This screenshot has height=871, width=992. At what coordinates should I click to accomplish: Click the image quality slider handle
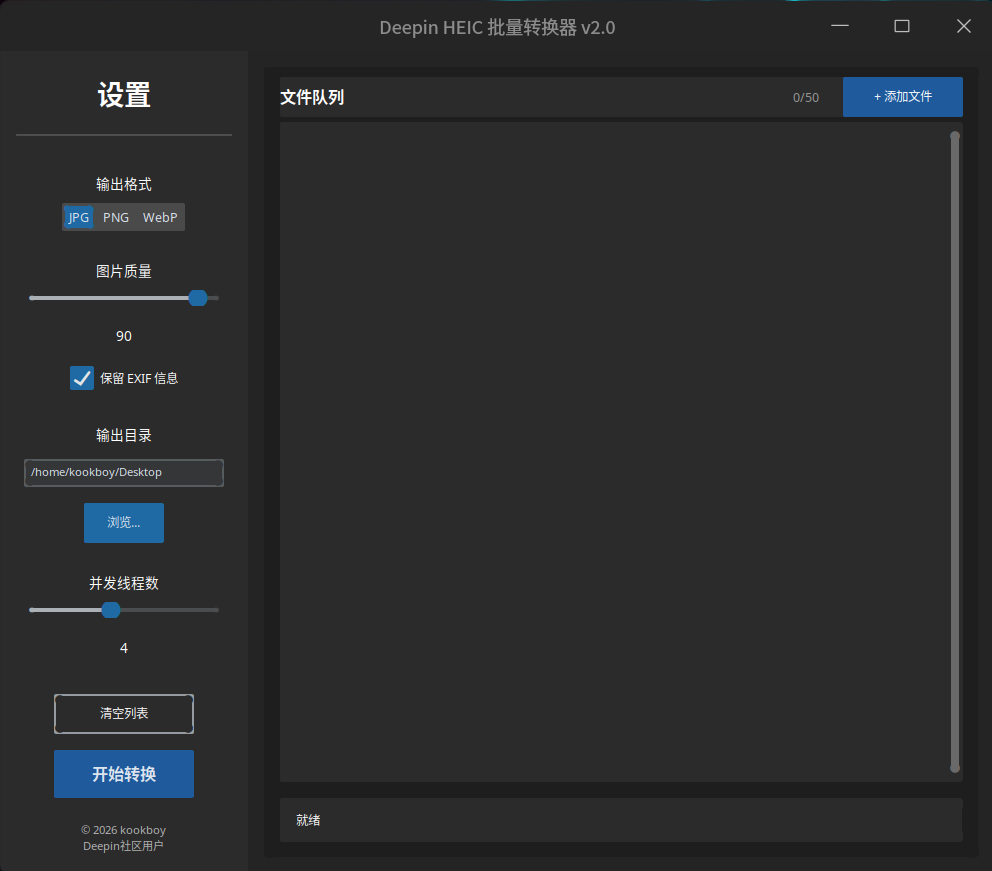click(x=198, y=298)
